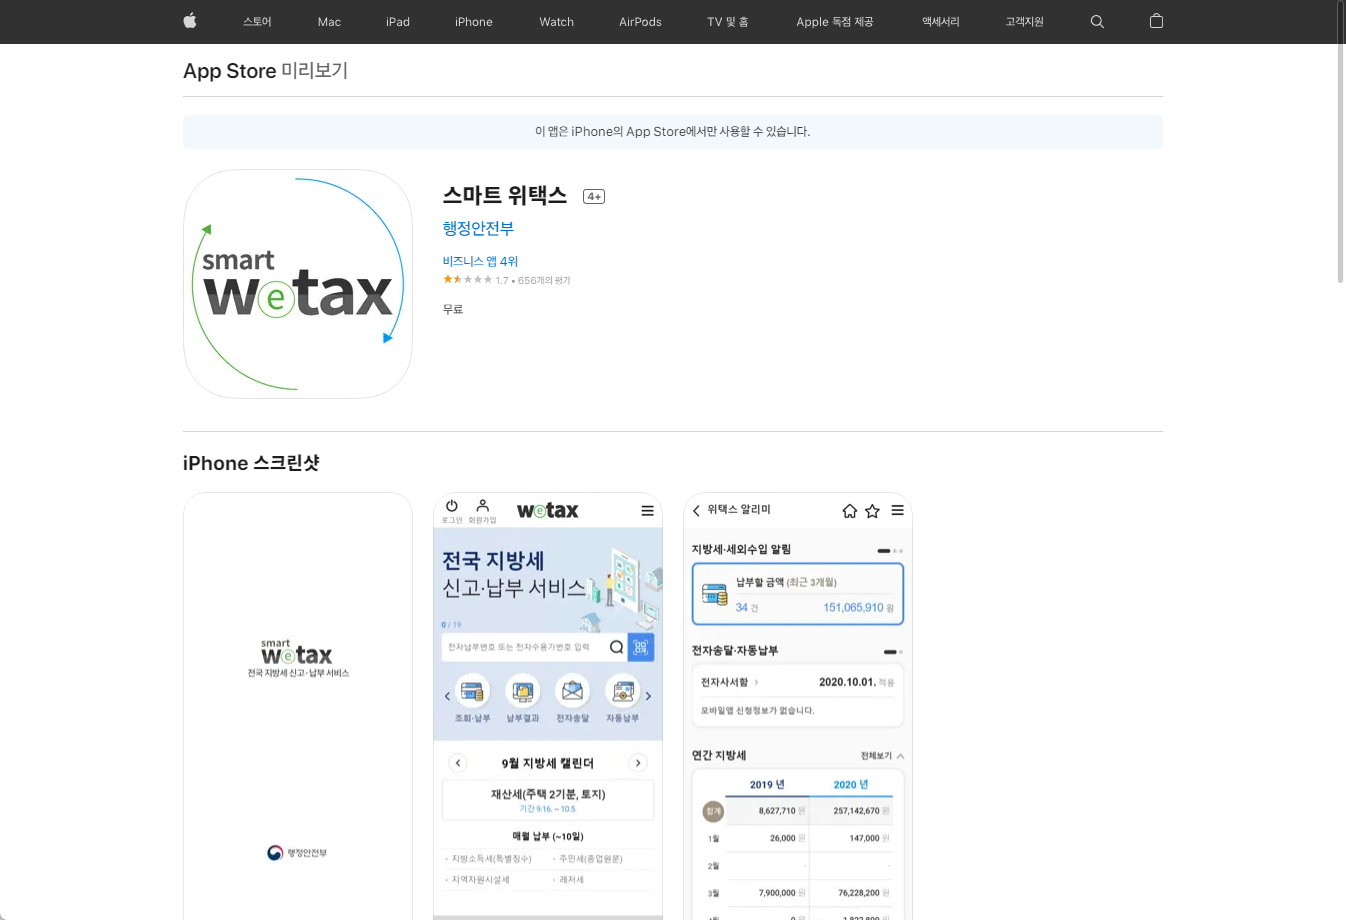Click the 전자송달·자동납부 page indicator dots
The width and height of the screenshot is (1346, 920).
pyautogui.click(x=893, y=652)
